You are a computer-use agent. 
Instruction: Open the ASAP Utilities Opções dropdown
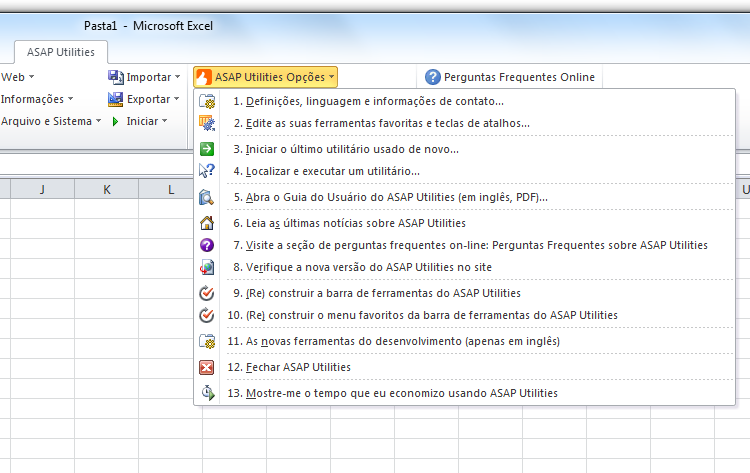[x=265, y=77]
